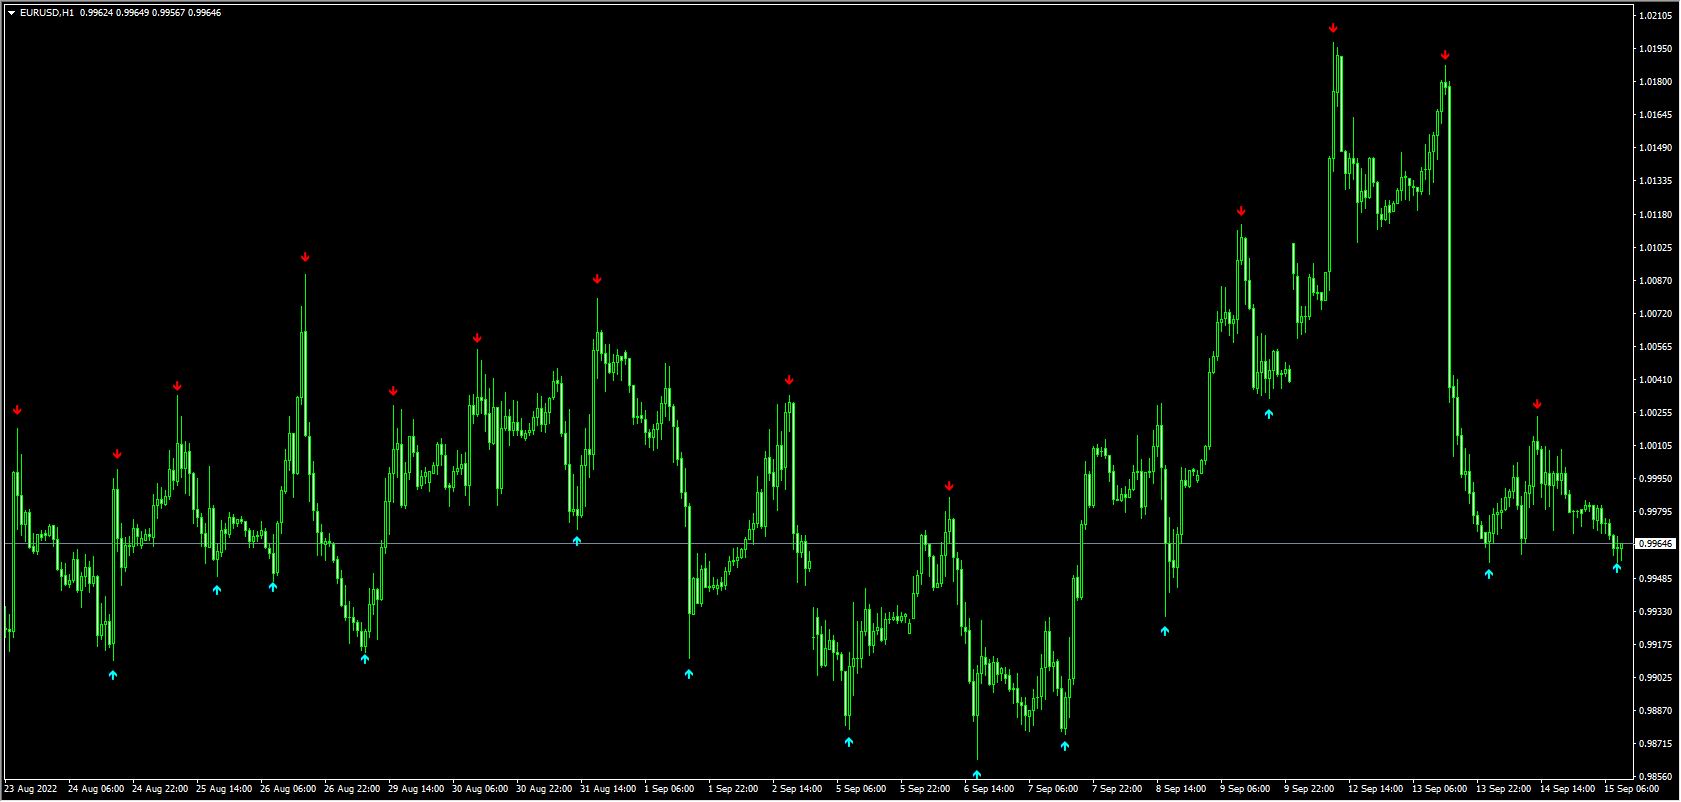Select the cyan buy arrow under the latest candle
This screenshot has height=802, width=1681.
(x=1617, y=568)
